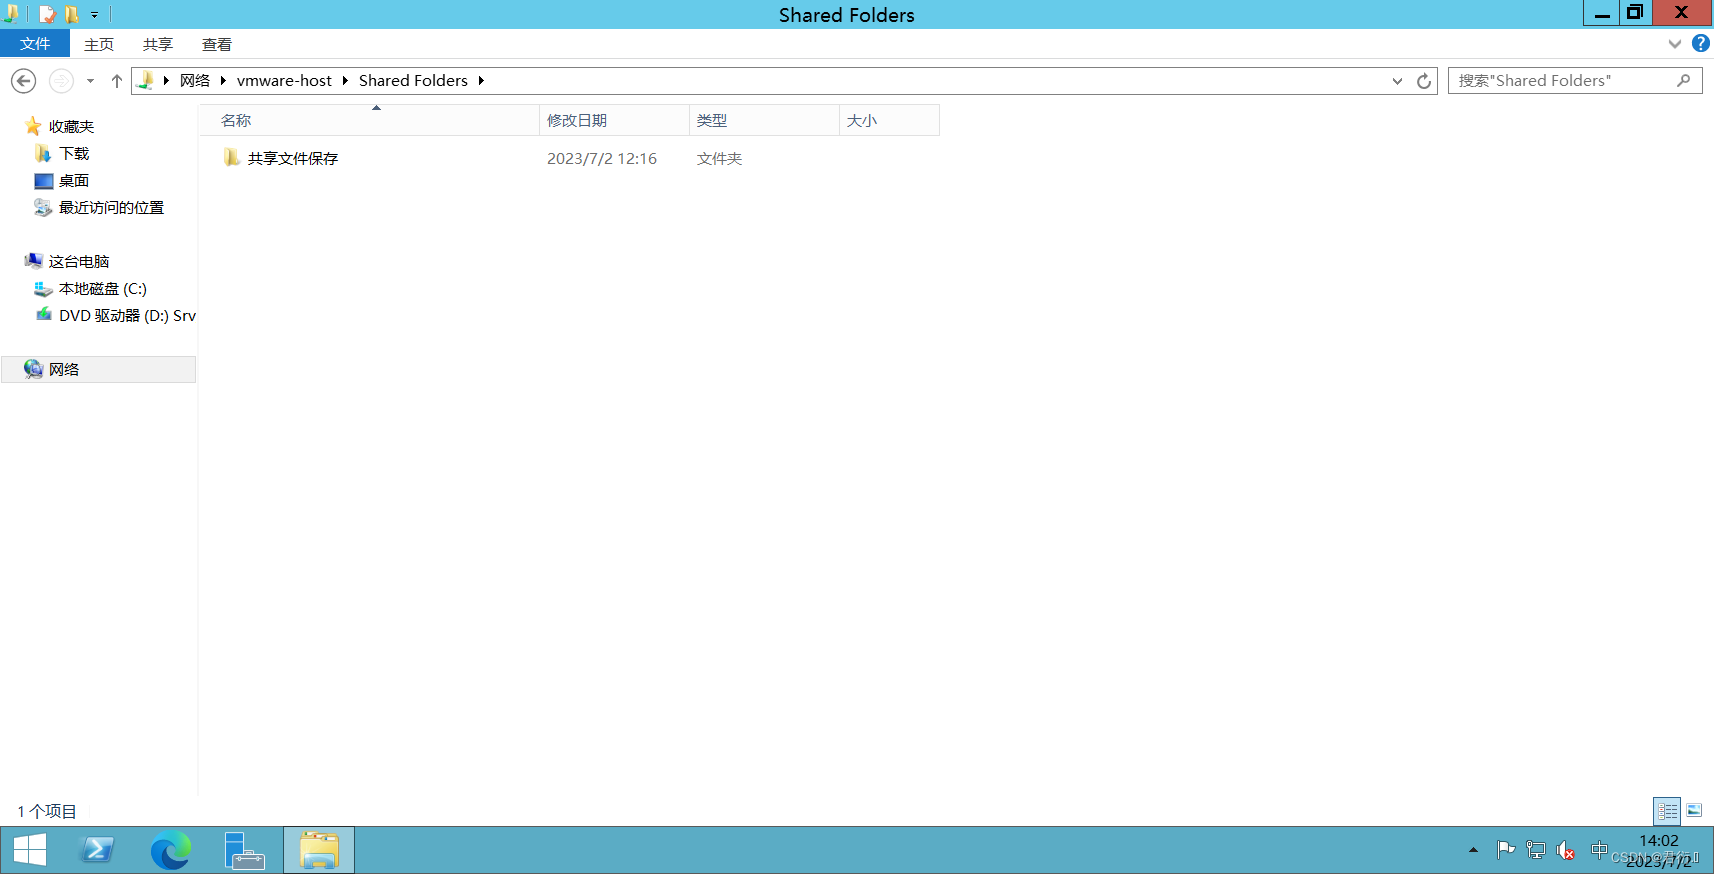The image size is (1714, 874).
Task: Expand the arrow after 网络 in the address bar
Action: pos(223,81)
